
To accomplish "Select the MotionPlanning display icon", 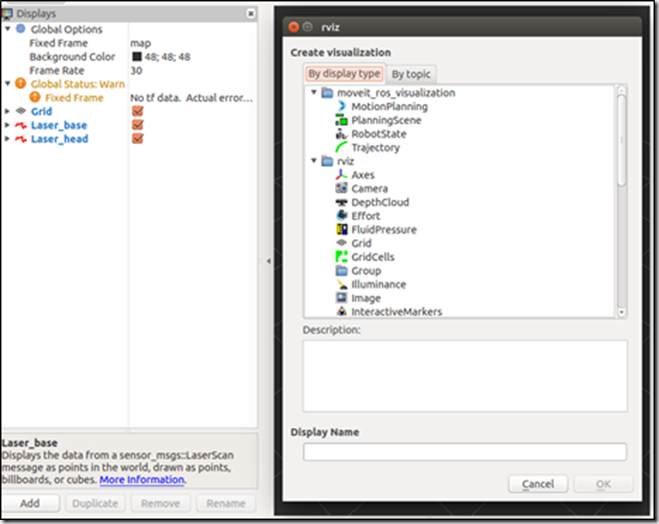I will (342, 106).
